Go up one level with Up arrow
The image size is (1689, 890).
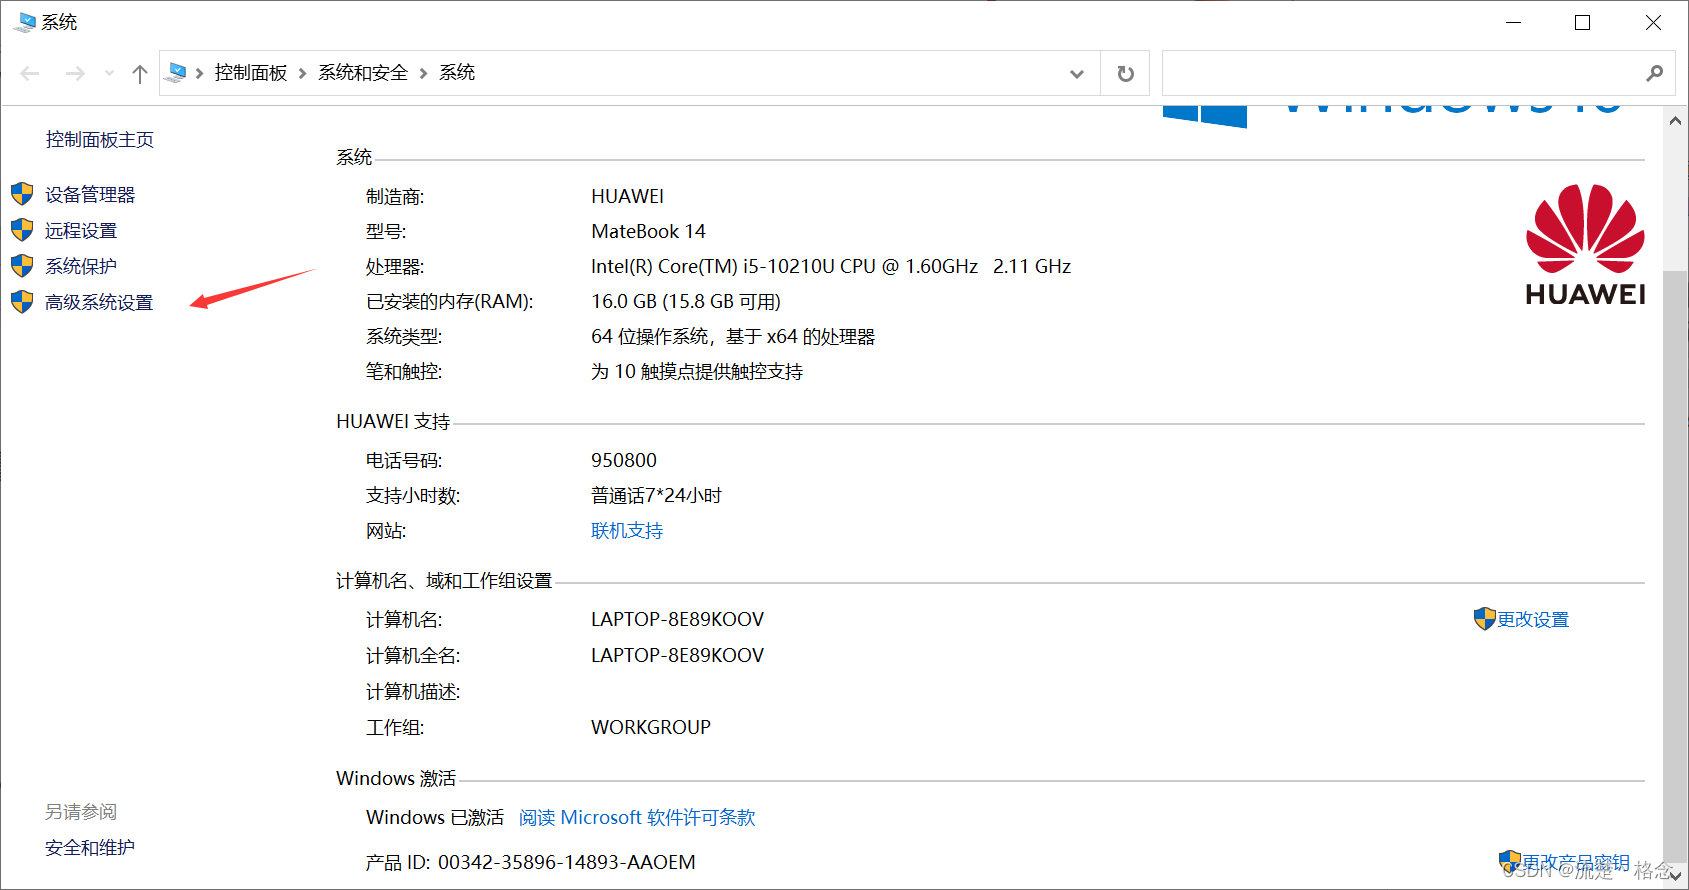(x=140, y=73)
